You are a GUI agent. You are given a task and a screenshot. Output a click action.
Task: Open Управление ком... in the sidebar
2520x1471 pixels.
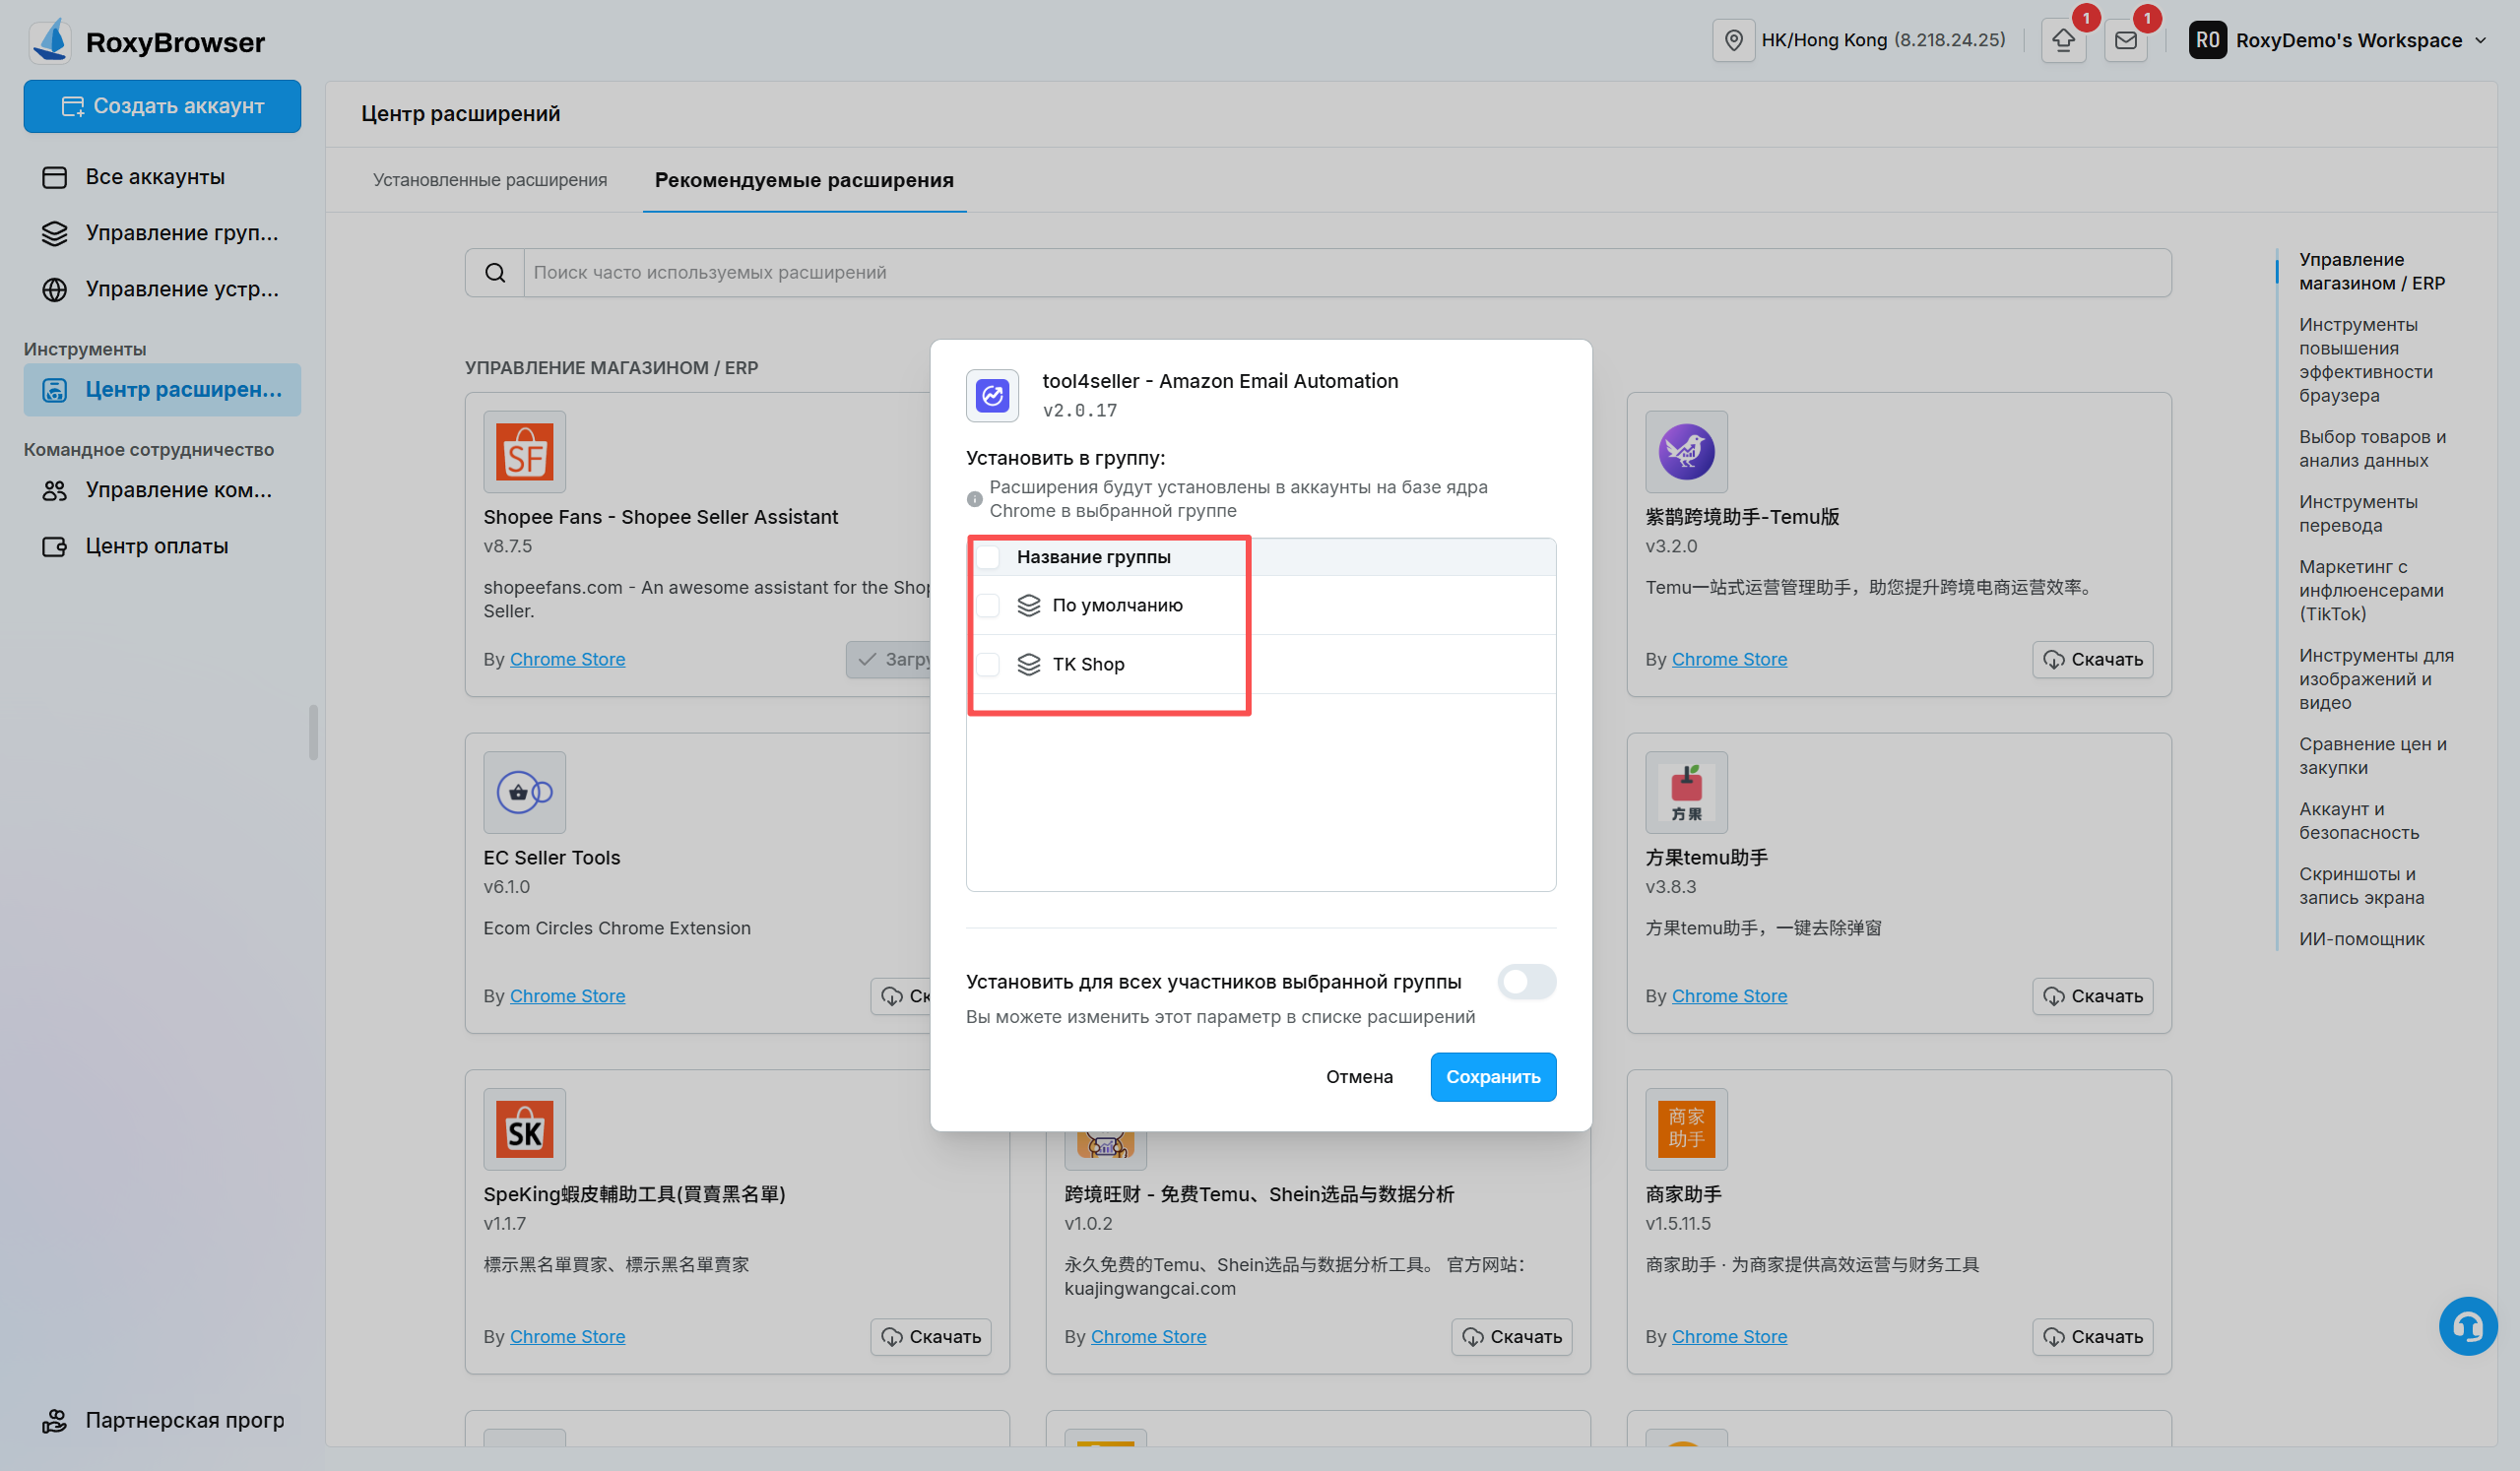point(162,490)
